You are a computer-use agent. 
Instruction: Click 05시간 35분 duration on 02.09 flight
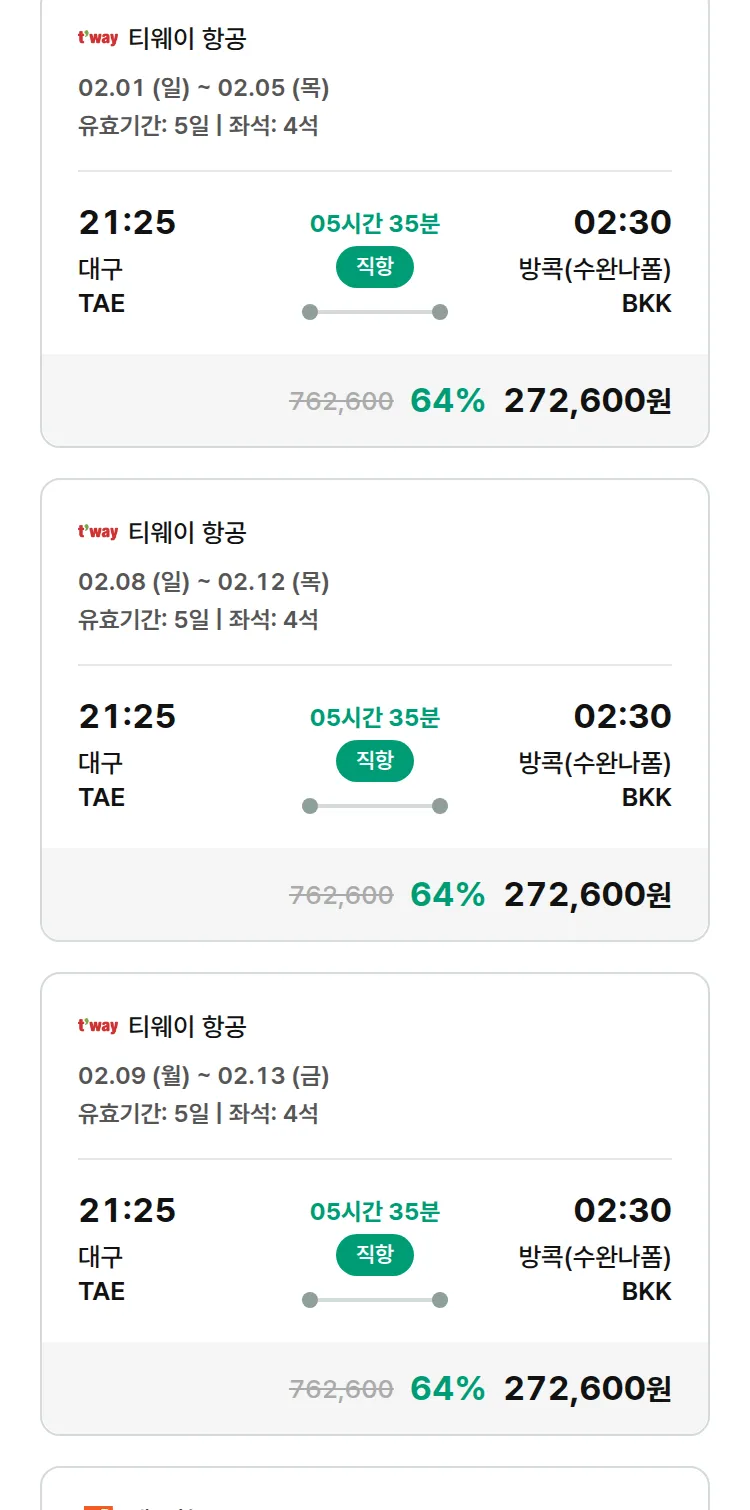375,1212
